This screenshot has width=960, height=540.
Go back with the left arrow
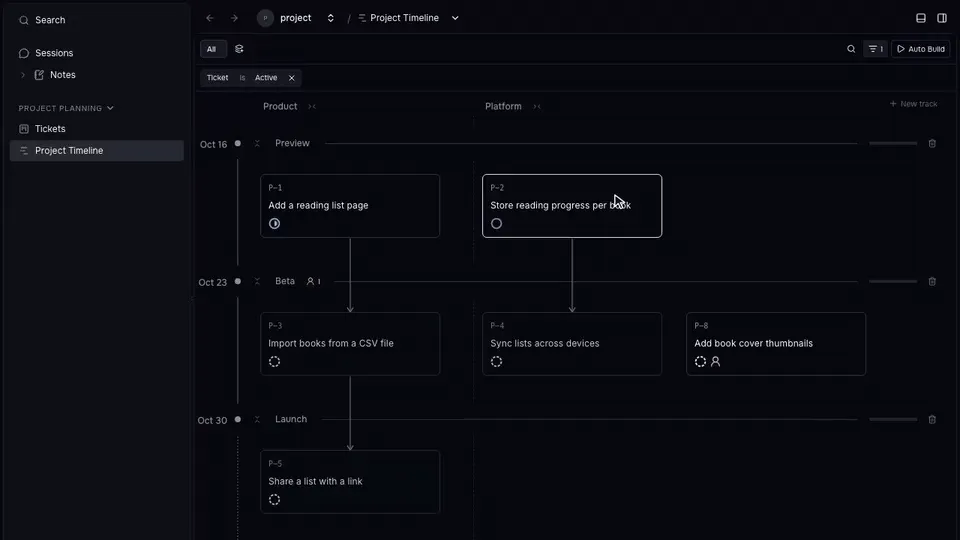(210, 18)
